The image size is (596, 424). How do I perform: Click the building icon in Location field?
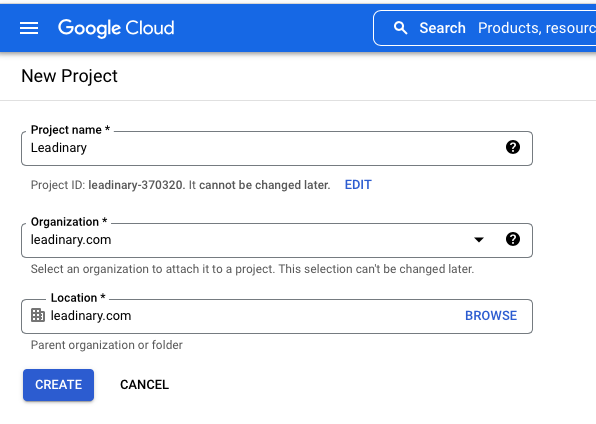tap(38, 315)
